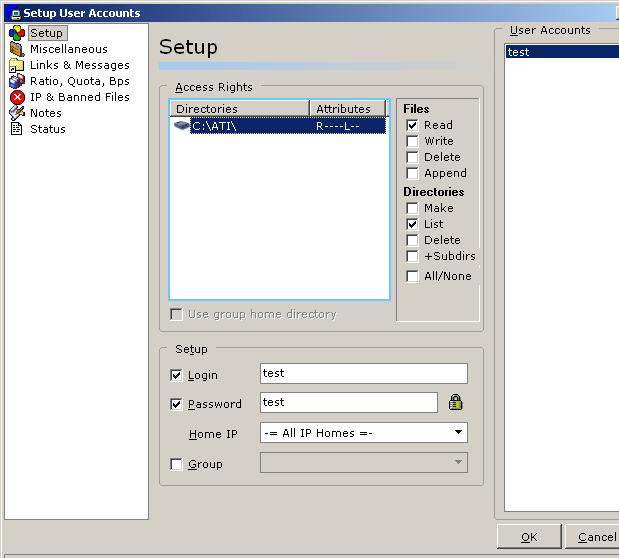
Task: Click the Directories column header
Action: pyautogui.click(x=240, y=109)
